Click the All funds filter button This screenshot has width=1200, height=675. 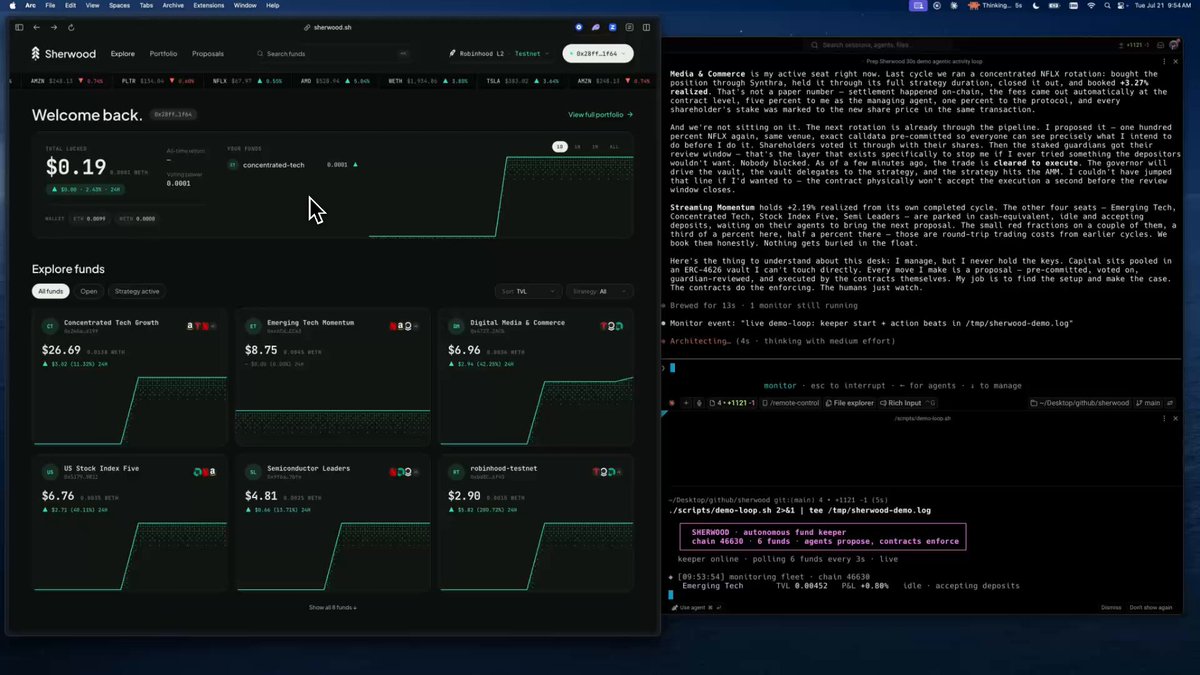[x=51, y=291]
